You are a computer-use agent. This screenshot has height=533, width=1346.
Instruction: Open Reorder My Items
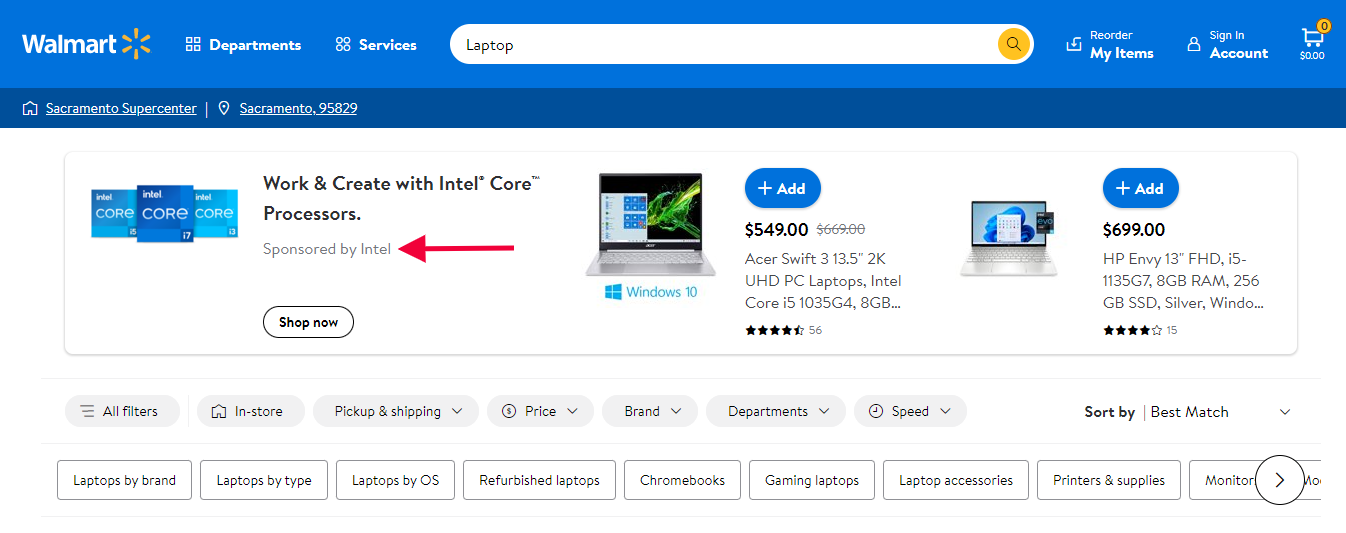[x=1110, y=45]
